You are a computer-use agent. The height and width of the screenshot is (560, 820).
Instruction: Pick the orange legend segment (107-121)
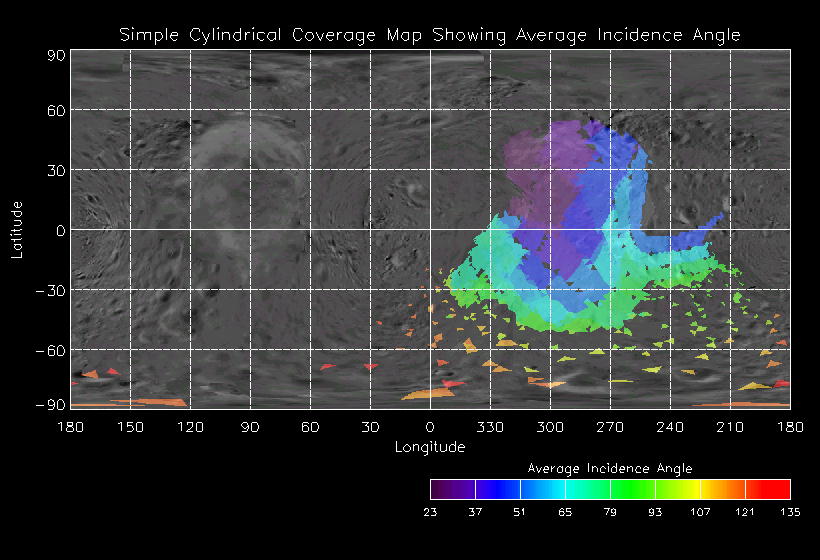point(723,489)
